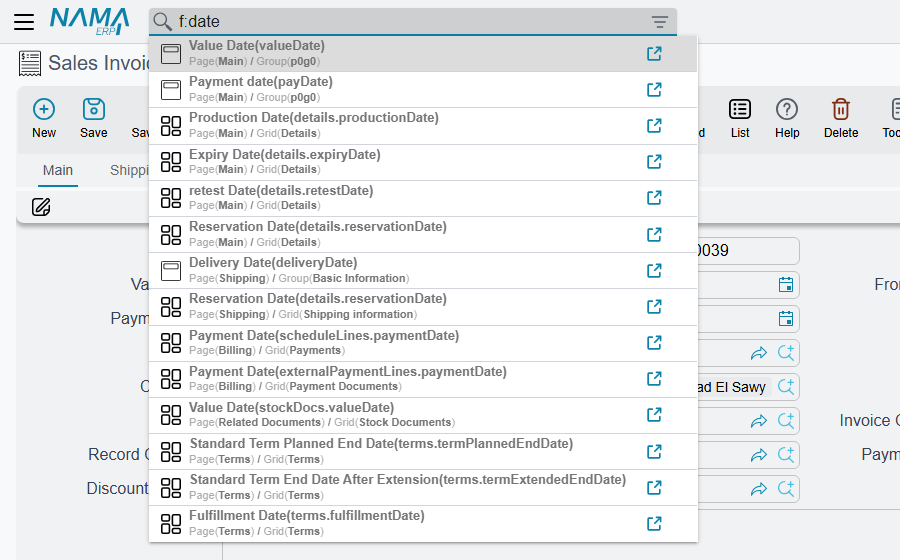Open Production Date external link icon
The width and height of the screenshot is (900, 560).
tap(654, 126)
